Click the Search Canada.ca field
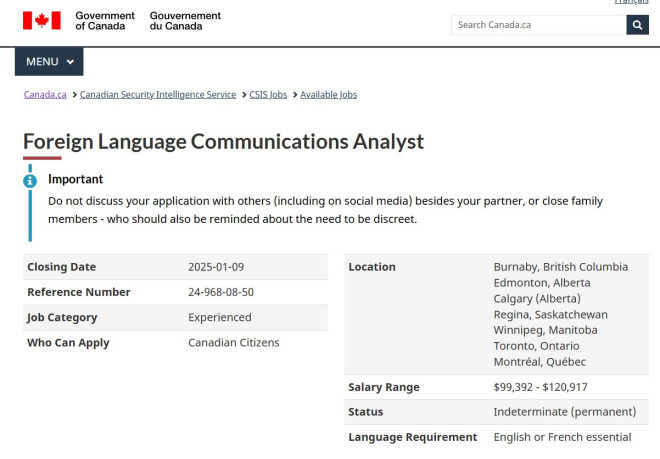The height and width of the screenshot is (459, 660). pyautogui.click(x=539, y=25)
